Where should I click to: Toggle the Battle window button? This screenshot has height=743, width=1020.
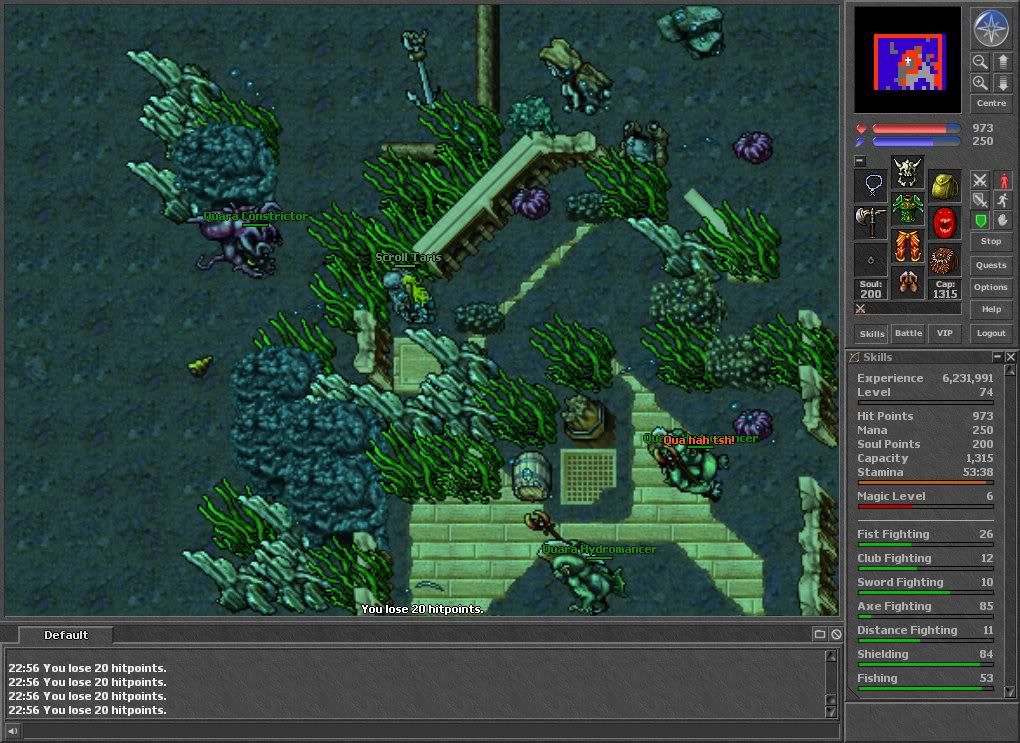point(908,333)
